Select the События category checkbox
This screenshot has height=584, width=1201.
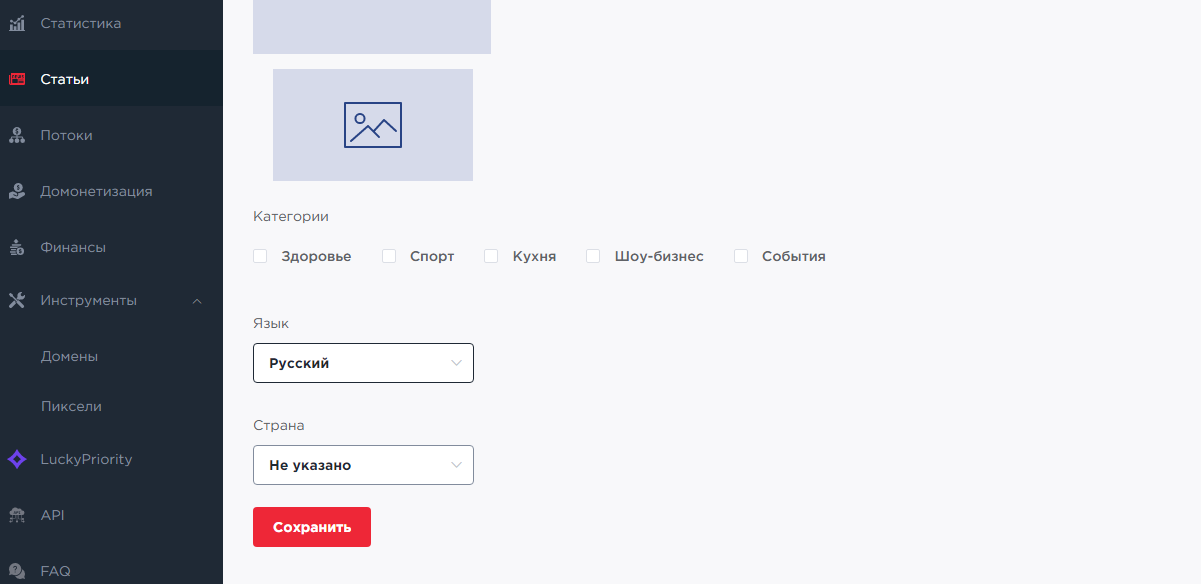tap(741, 256)
